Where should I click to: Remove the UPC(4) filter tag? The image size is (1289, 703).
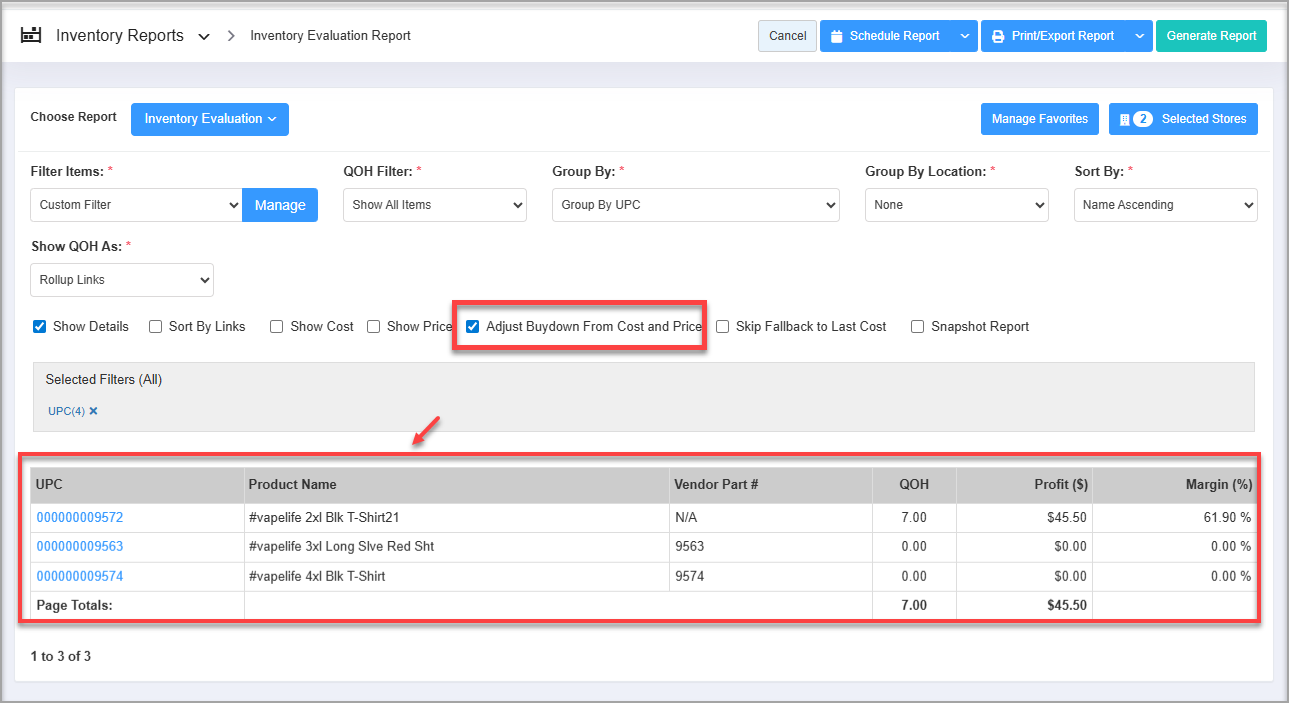[x=93, y=411]
